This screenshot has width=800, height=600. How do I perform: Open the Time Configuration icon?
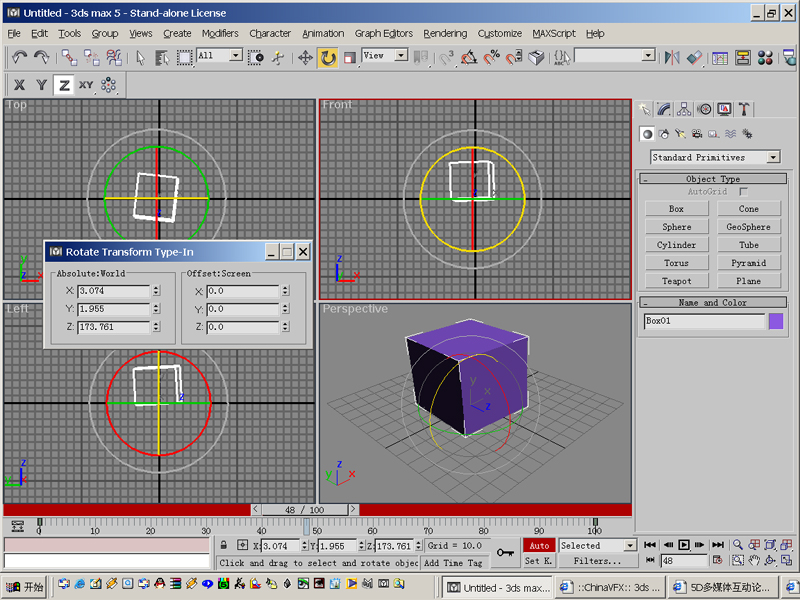[717, 560]
